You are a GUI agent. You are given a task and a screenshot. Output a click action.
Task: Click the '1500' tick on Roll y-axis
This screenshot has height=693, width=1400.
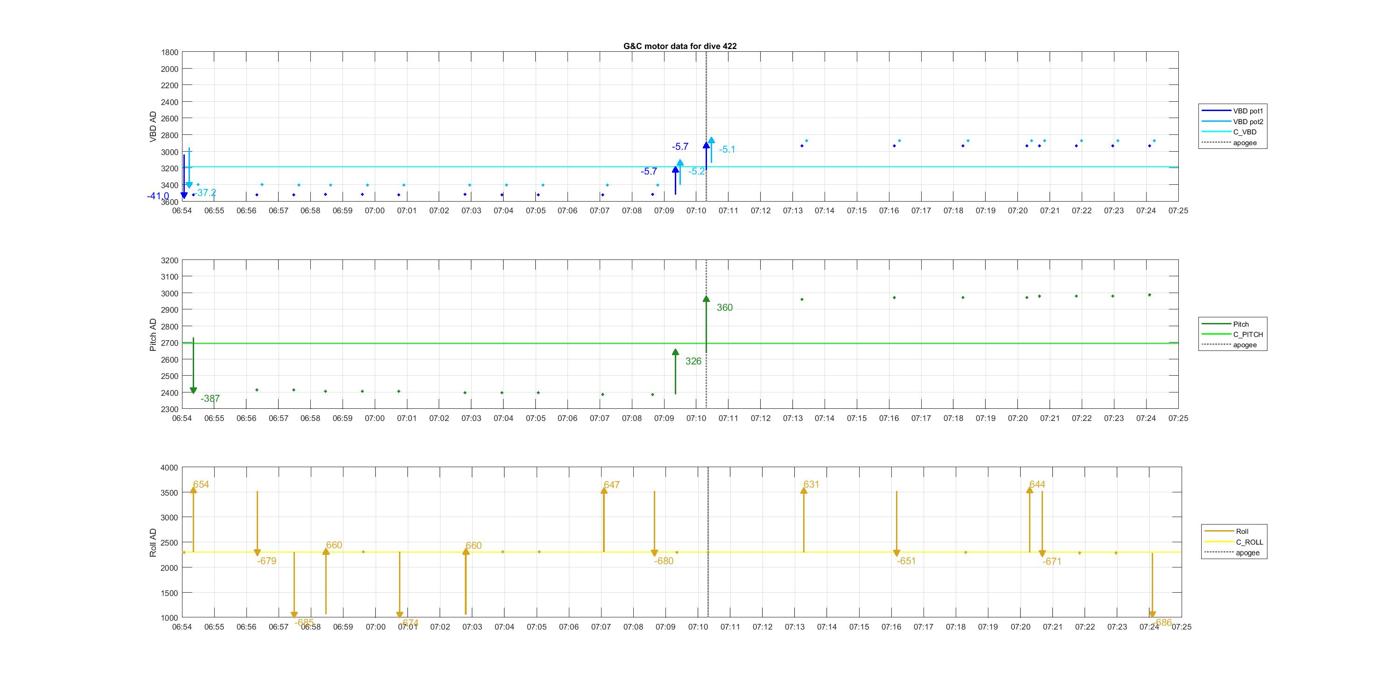(170, 592)
